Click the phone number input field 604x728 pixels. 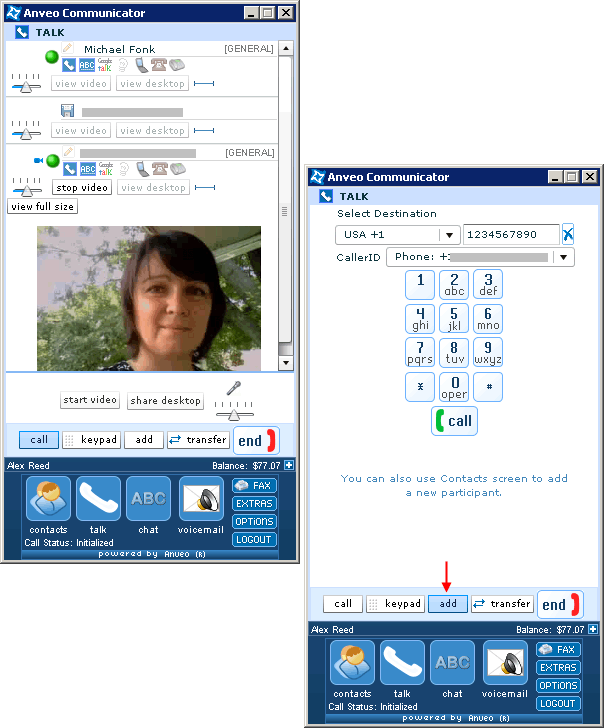[511, 234]
